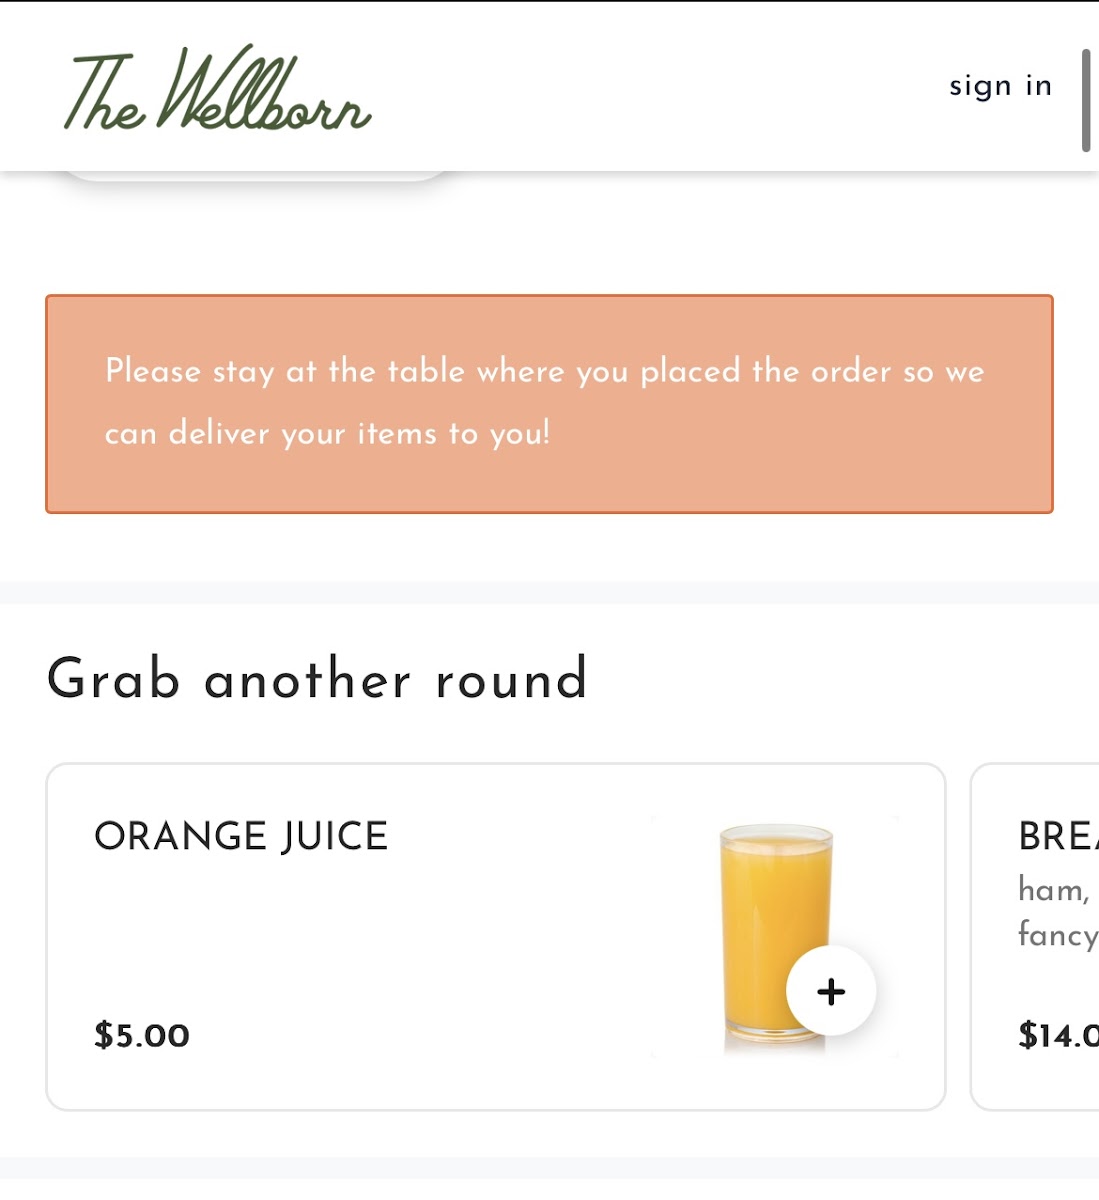
Task: Click the "ham, fancy" item description
Action: click(1057, 911)
